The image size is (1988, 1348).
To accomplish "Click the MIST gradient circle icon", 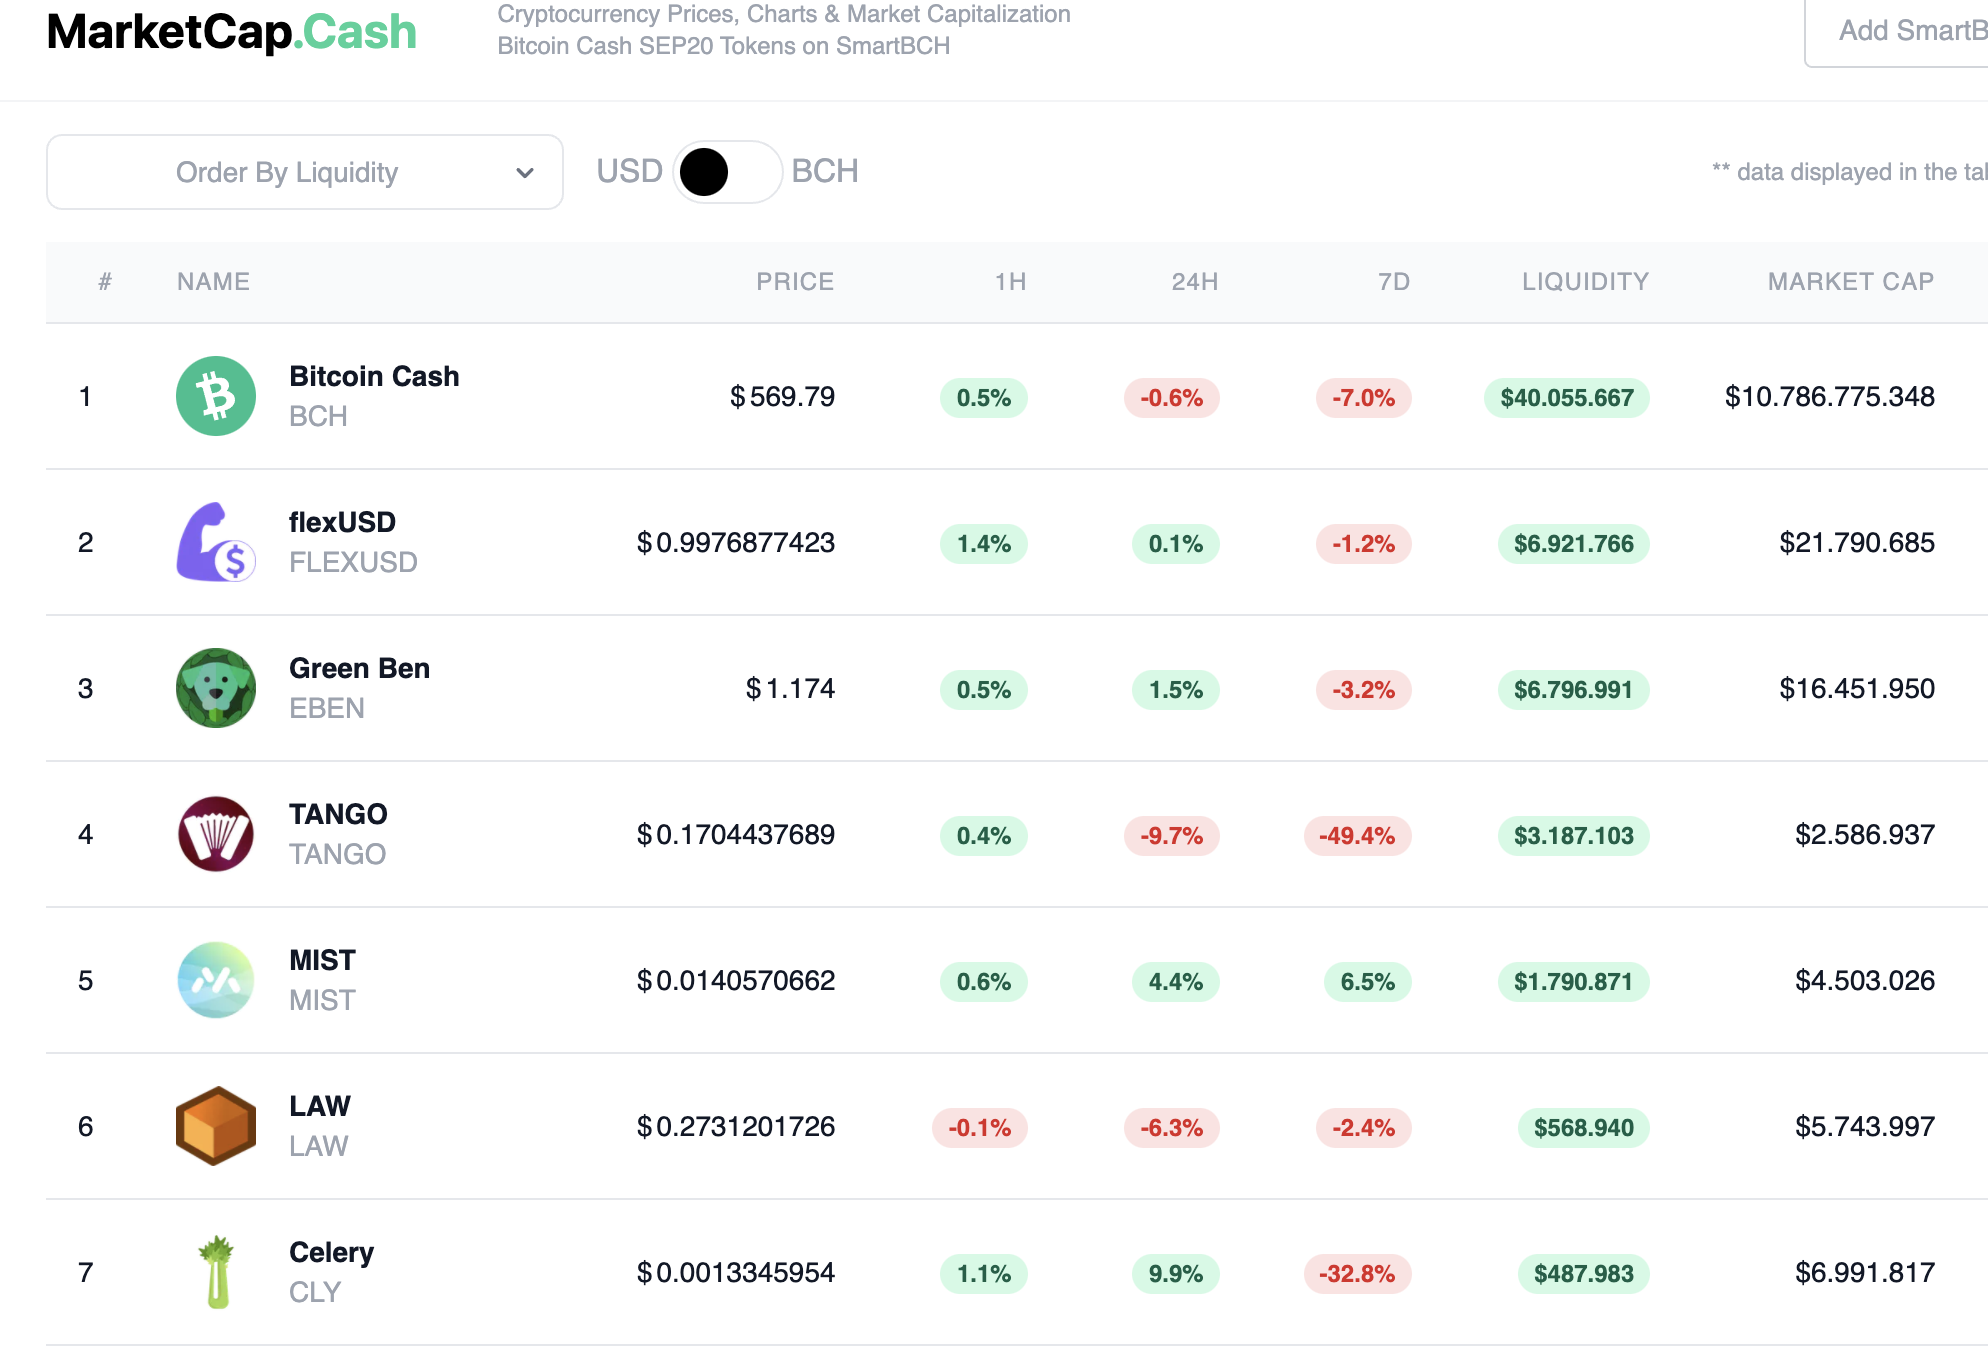I will (216, 980).
